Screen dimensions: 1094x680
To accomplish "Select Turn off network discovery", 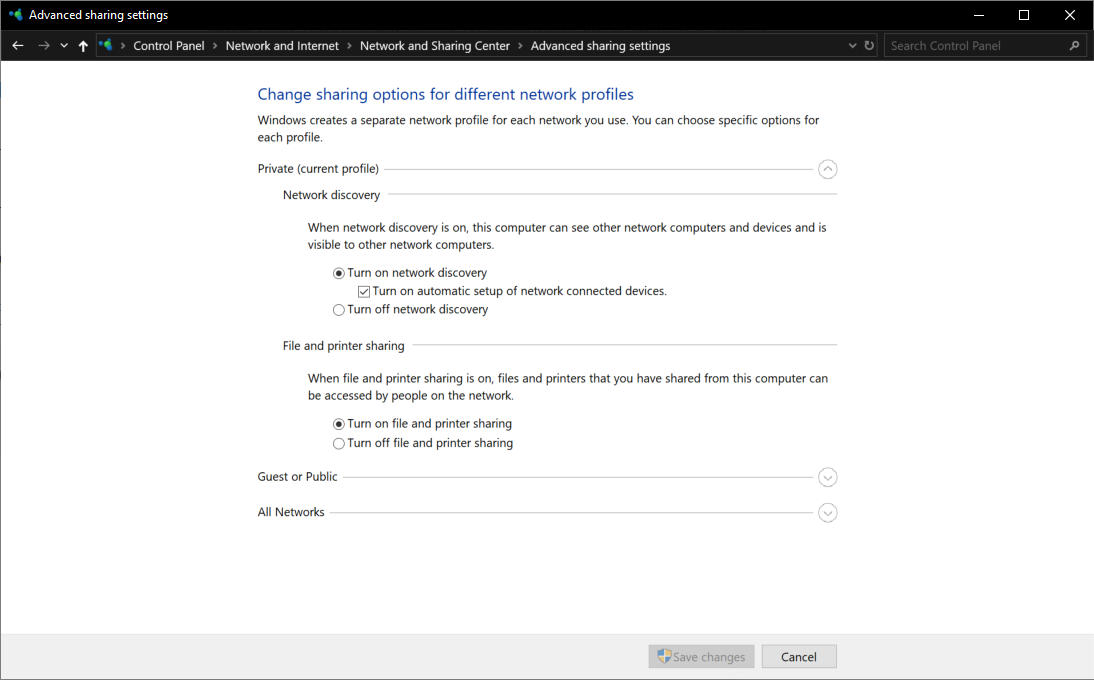I will pyautogui.click(x=339, y=310).
